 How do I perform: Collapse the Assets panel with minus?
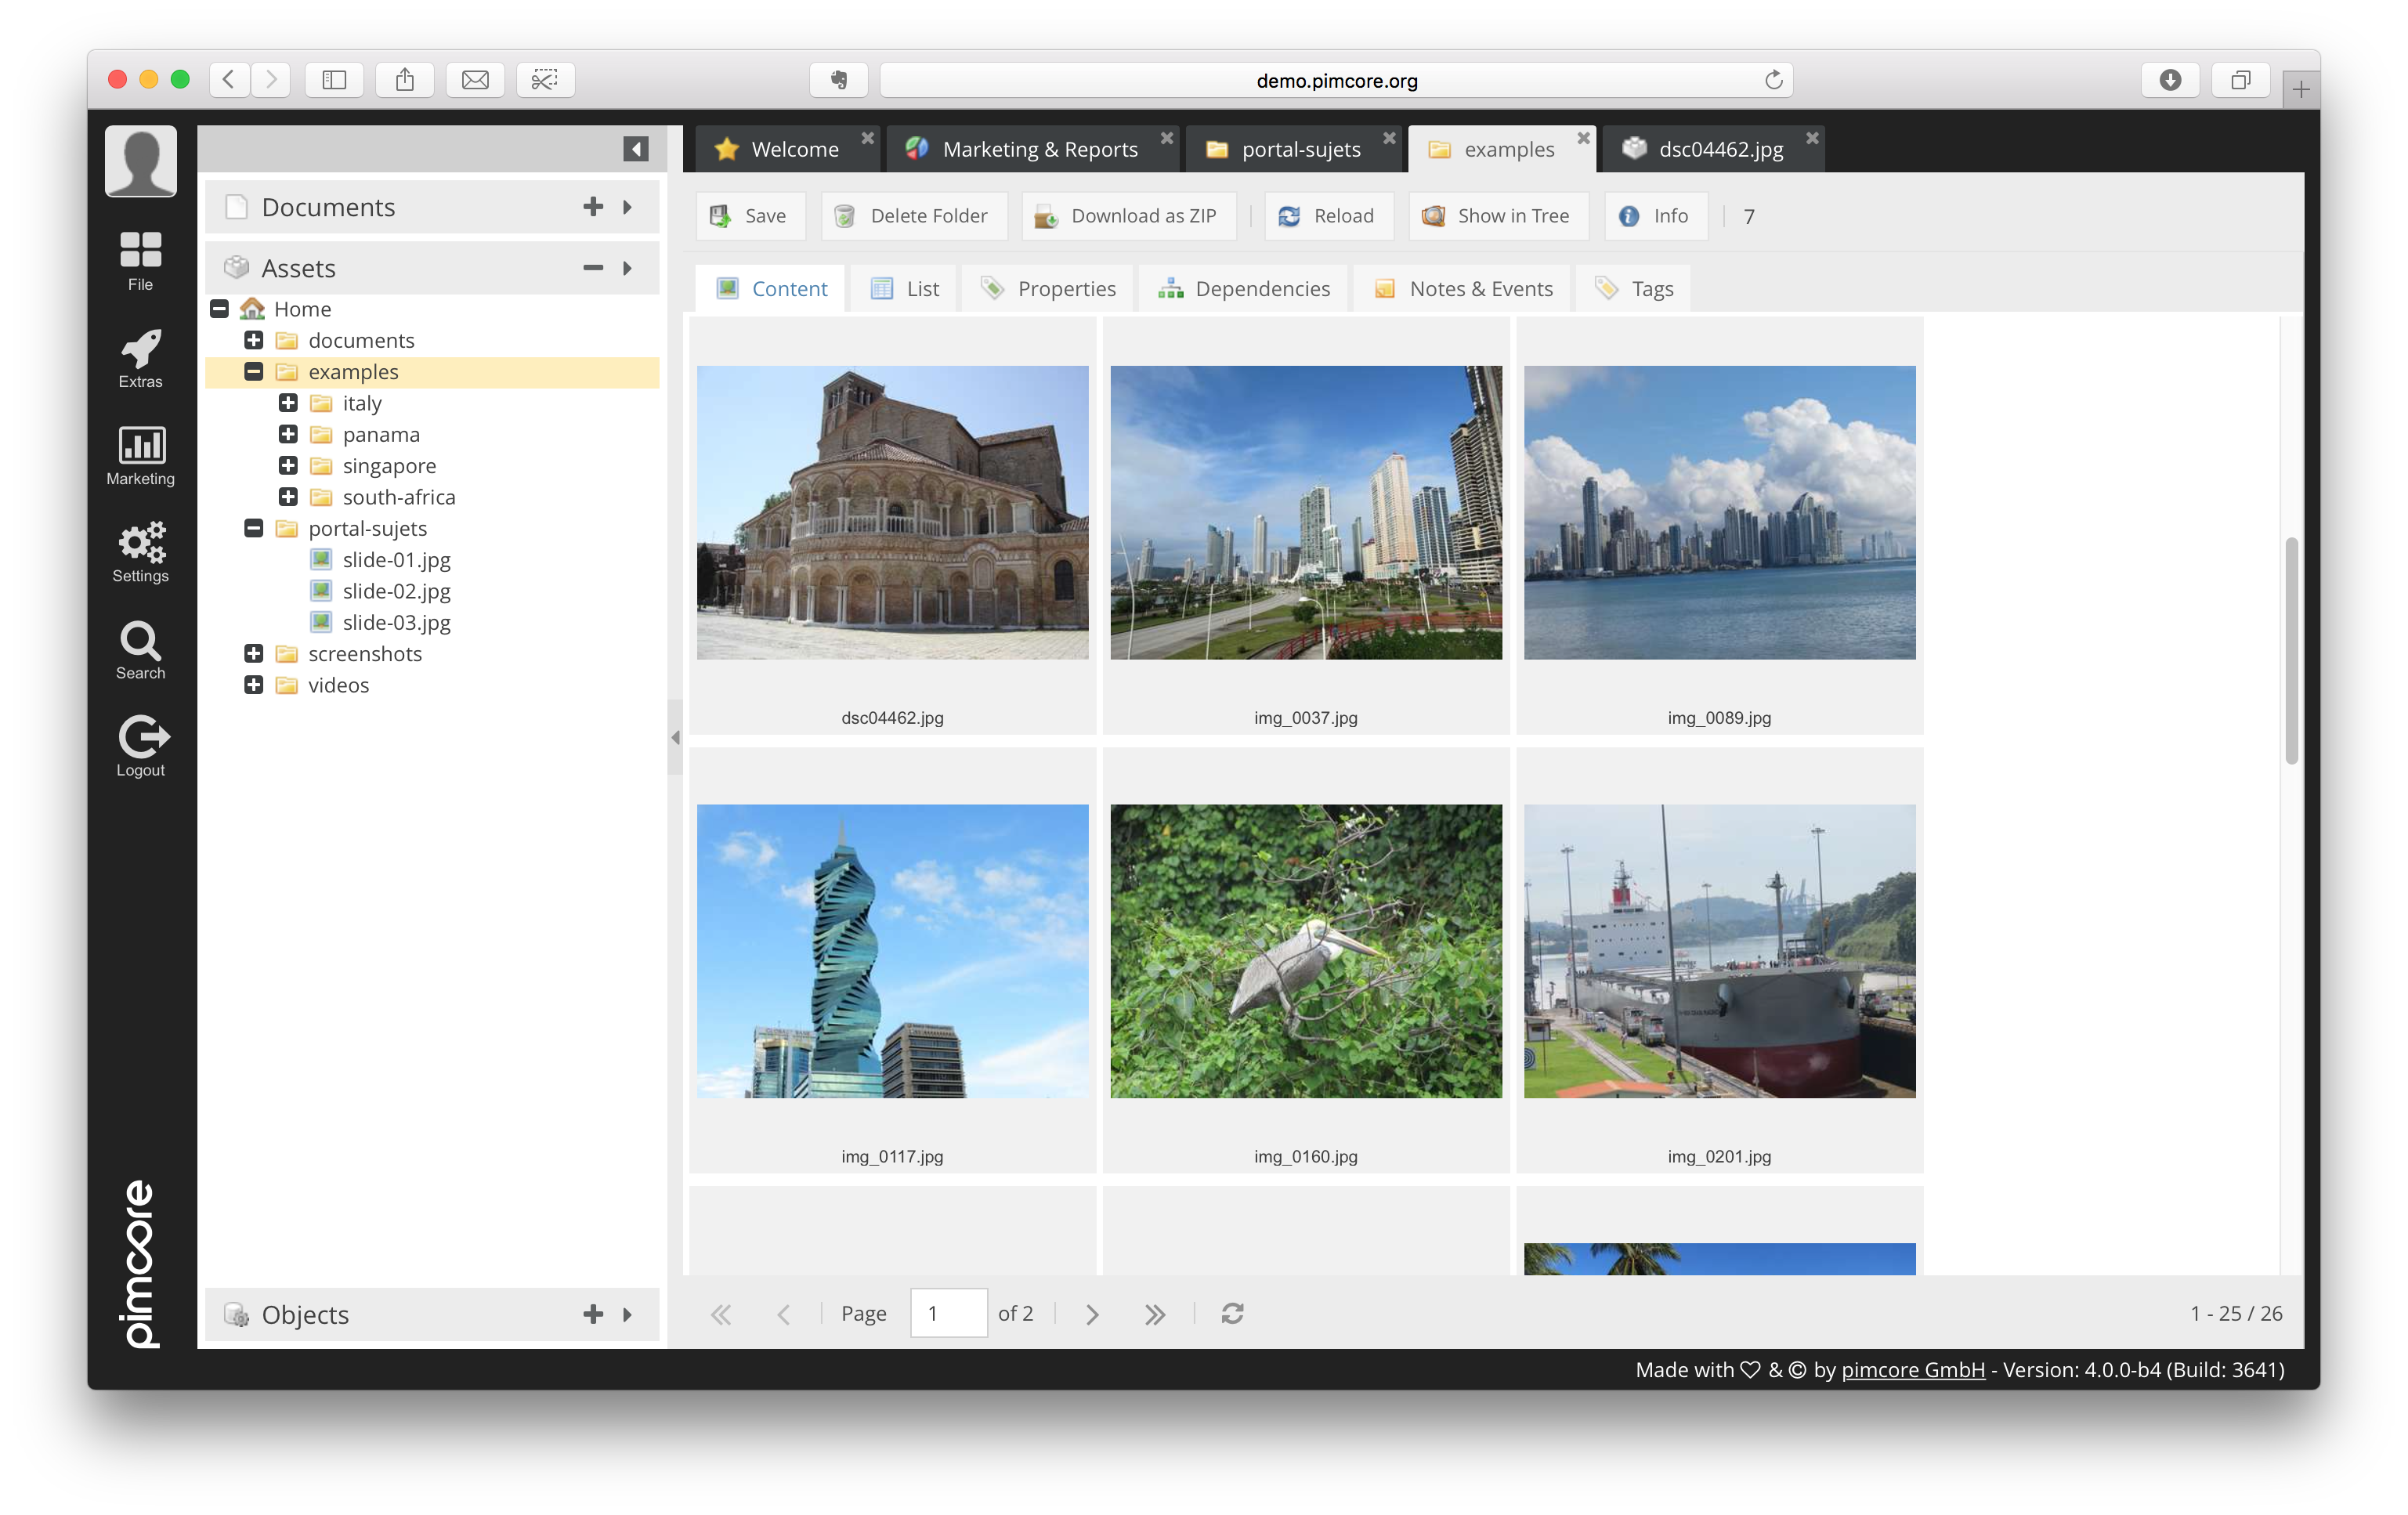[x=593, y=268]
